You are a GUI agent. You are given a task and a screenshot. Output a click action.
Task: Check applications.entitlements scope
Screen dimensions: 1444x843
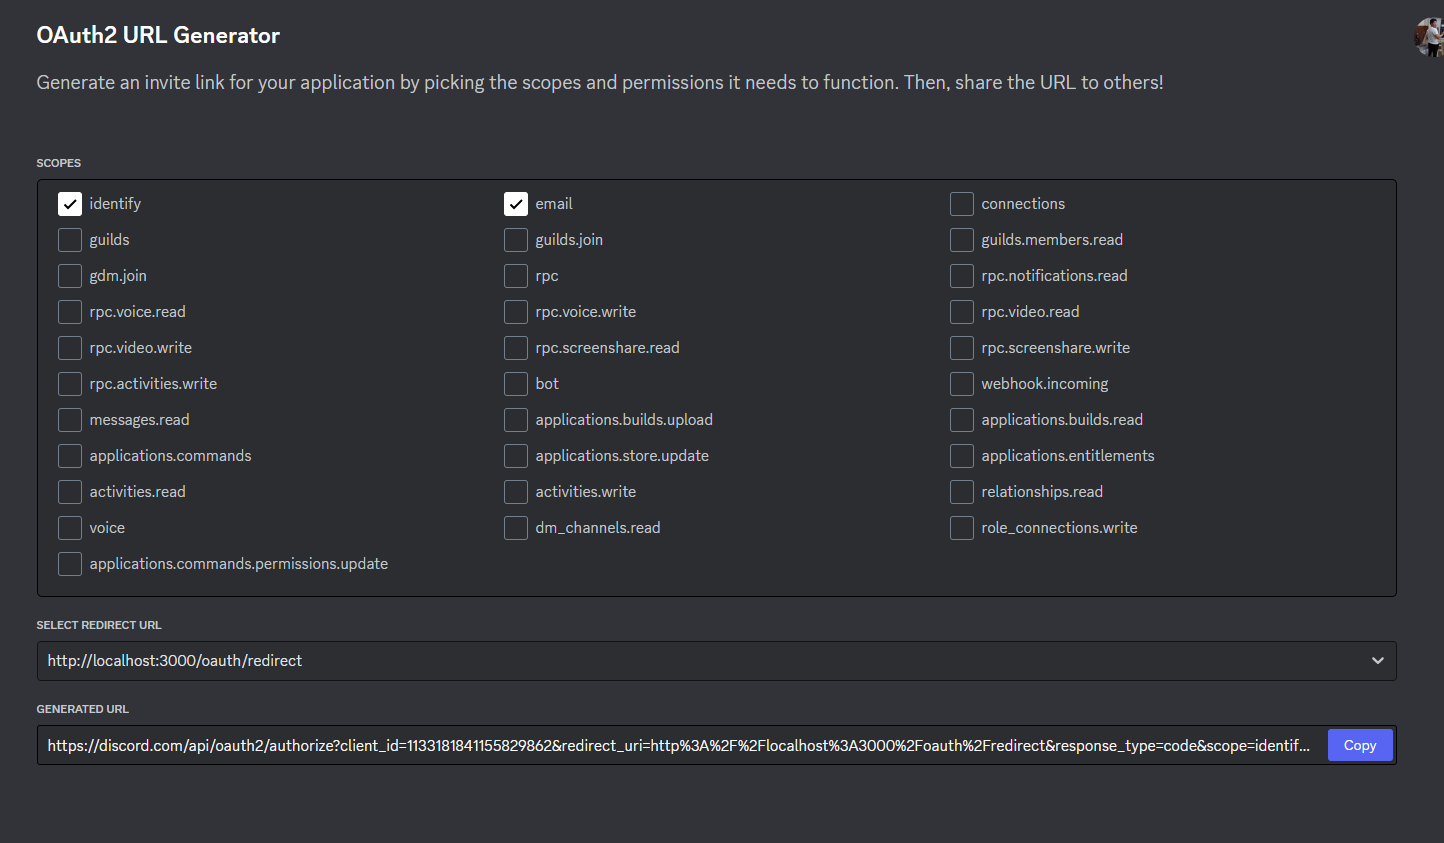pyautogui.click(x=962, y=456)
